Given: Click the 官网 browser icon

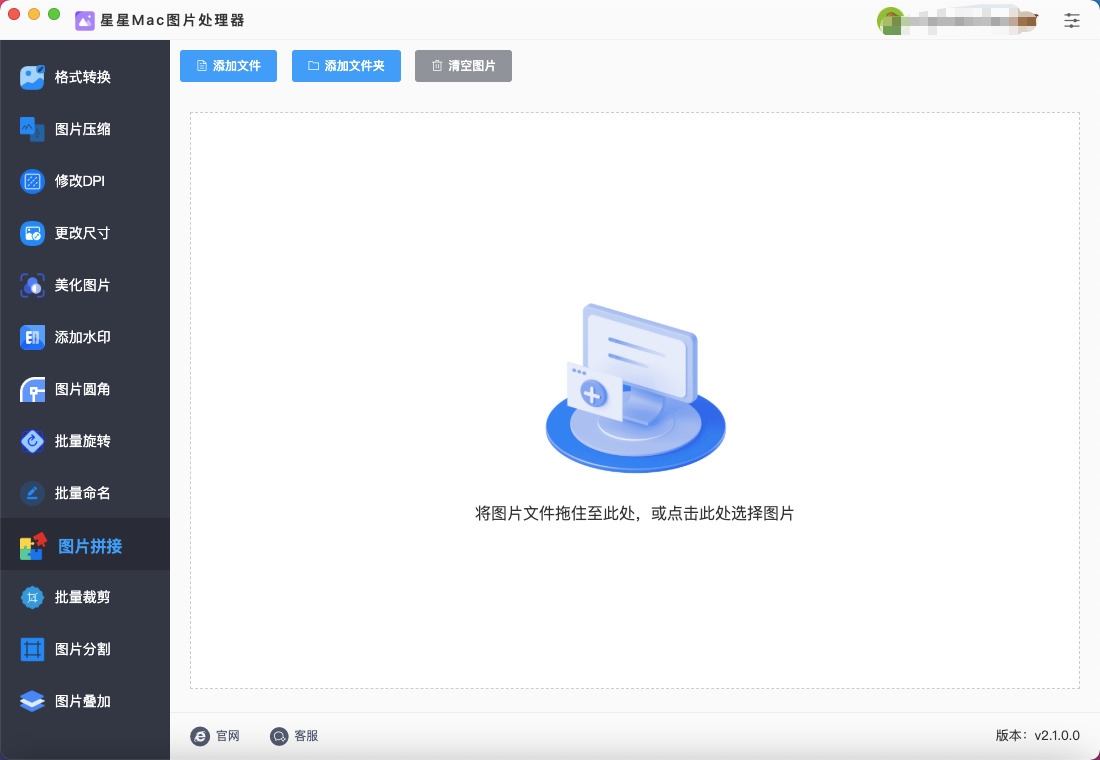Looking at the screenshot, I should (x=200, y=736).
